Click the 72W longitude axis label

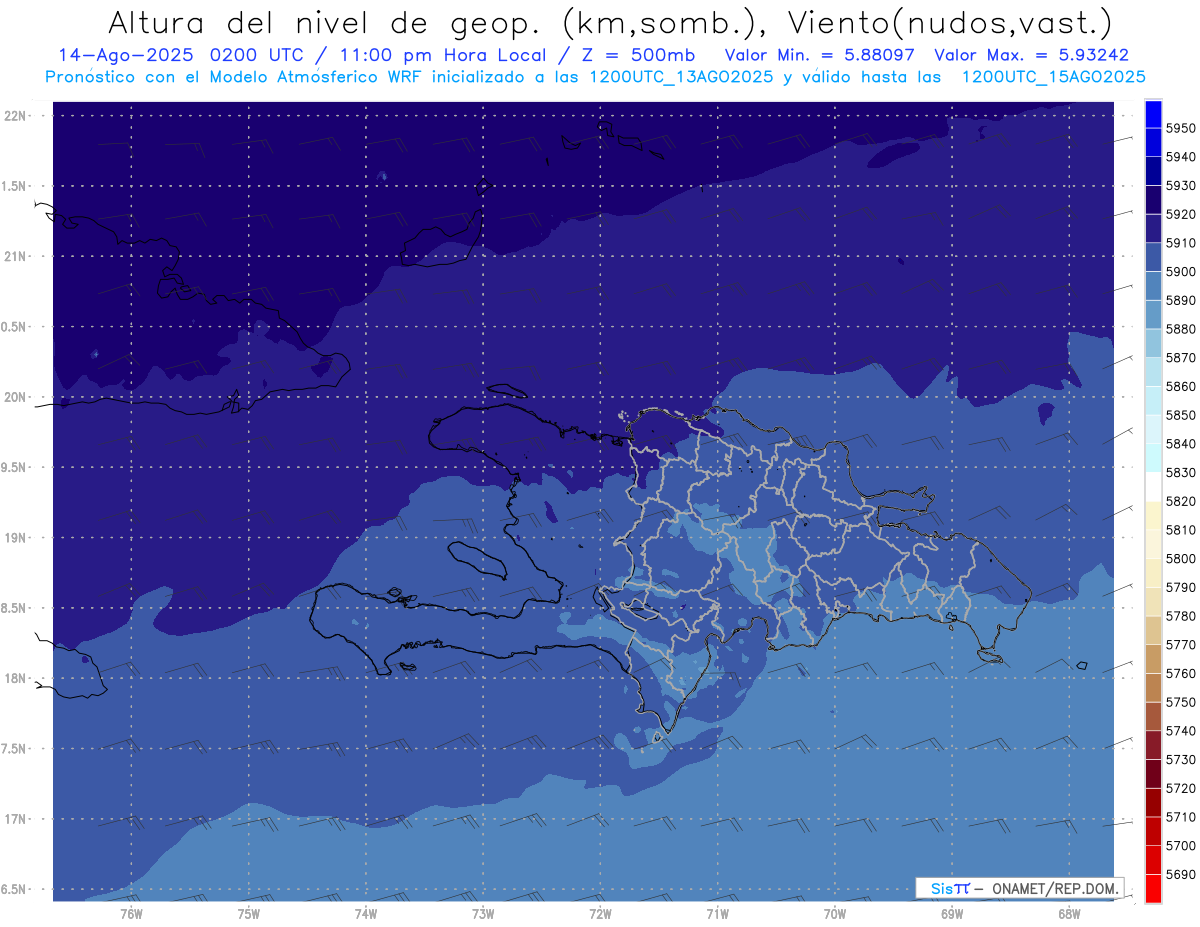600,912
